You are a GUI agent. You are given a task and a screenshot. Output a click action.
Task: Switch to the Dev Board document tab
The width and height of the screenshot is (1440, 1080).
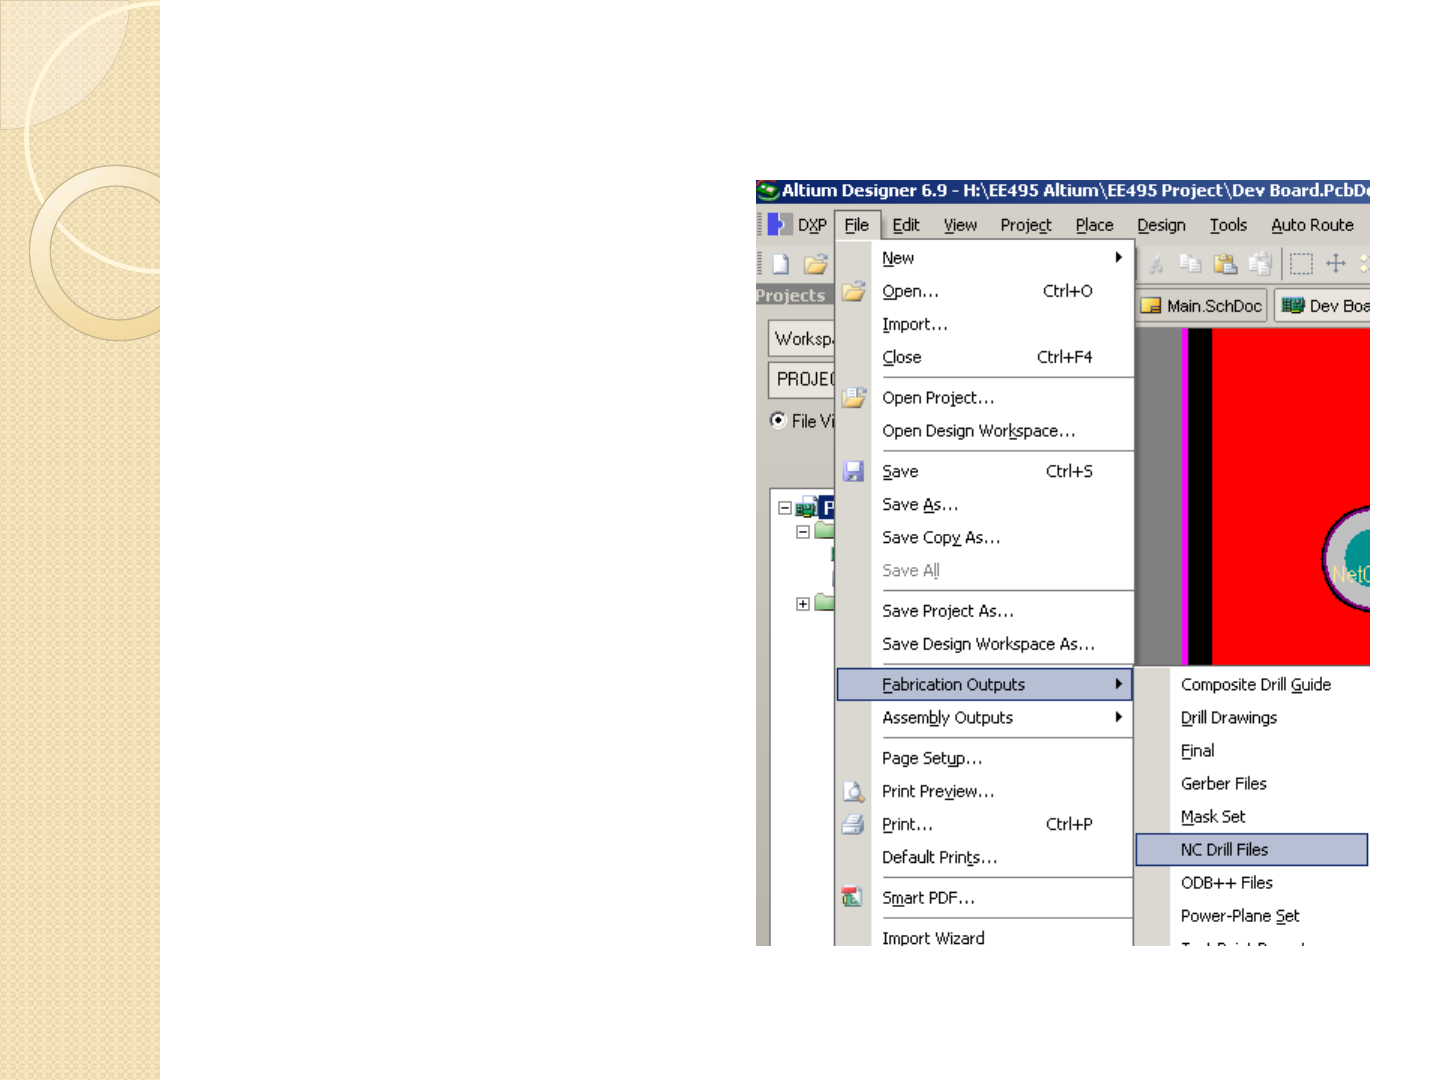[1323, 306]
